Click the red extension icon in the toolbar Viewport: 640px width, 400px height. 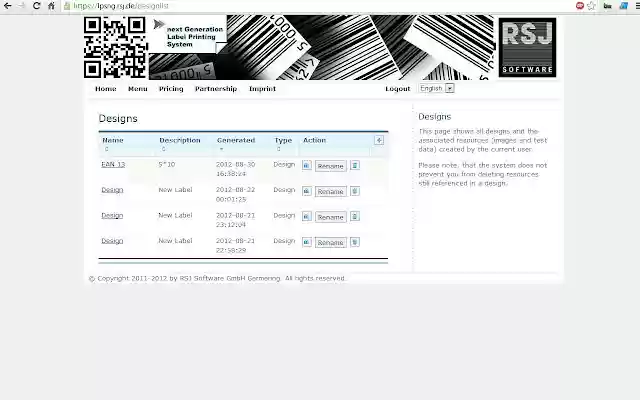pyautogui.click(x=580, y=6)
